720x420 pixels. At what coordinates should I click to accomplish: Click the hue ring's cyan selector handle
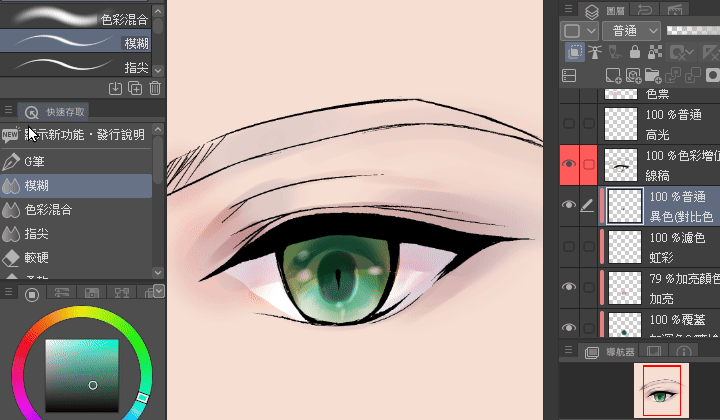pyautogui.click(x=143, y=398)
